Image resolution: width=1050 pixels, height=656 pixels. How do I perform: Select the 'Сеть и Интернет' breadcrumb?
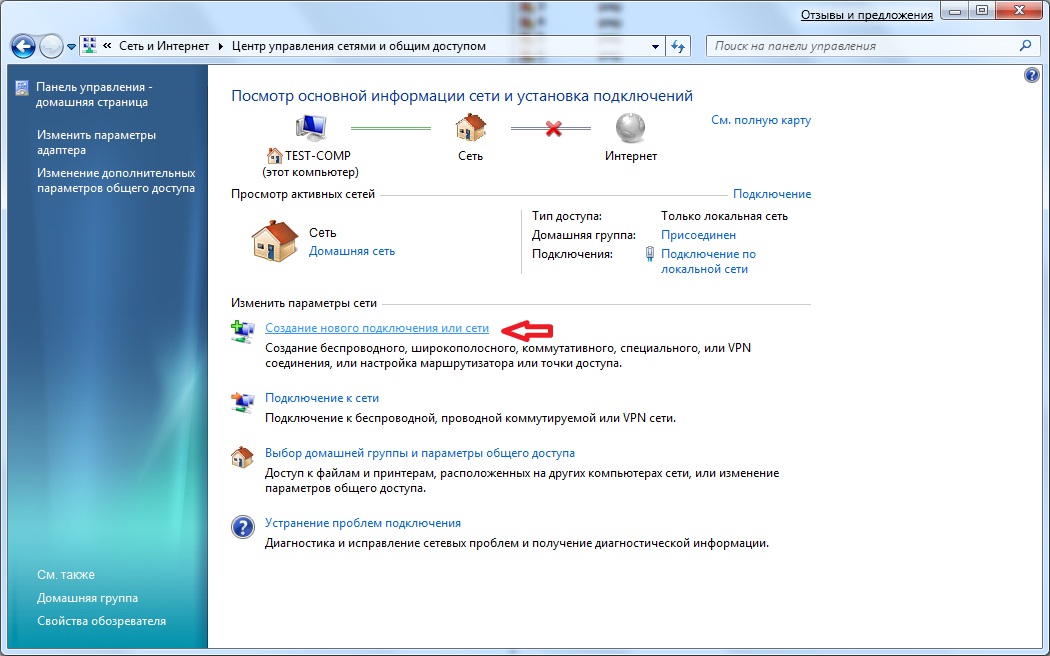[x=164, y=46]
